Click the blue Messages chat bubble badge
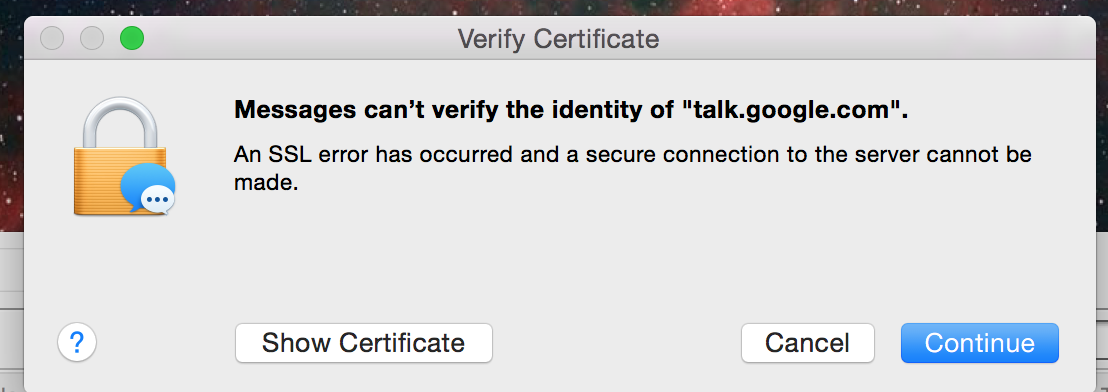Screen dimensions: 1108x392 pos(148,189)
